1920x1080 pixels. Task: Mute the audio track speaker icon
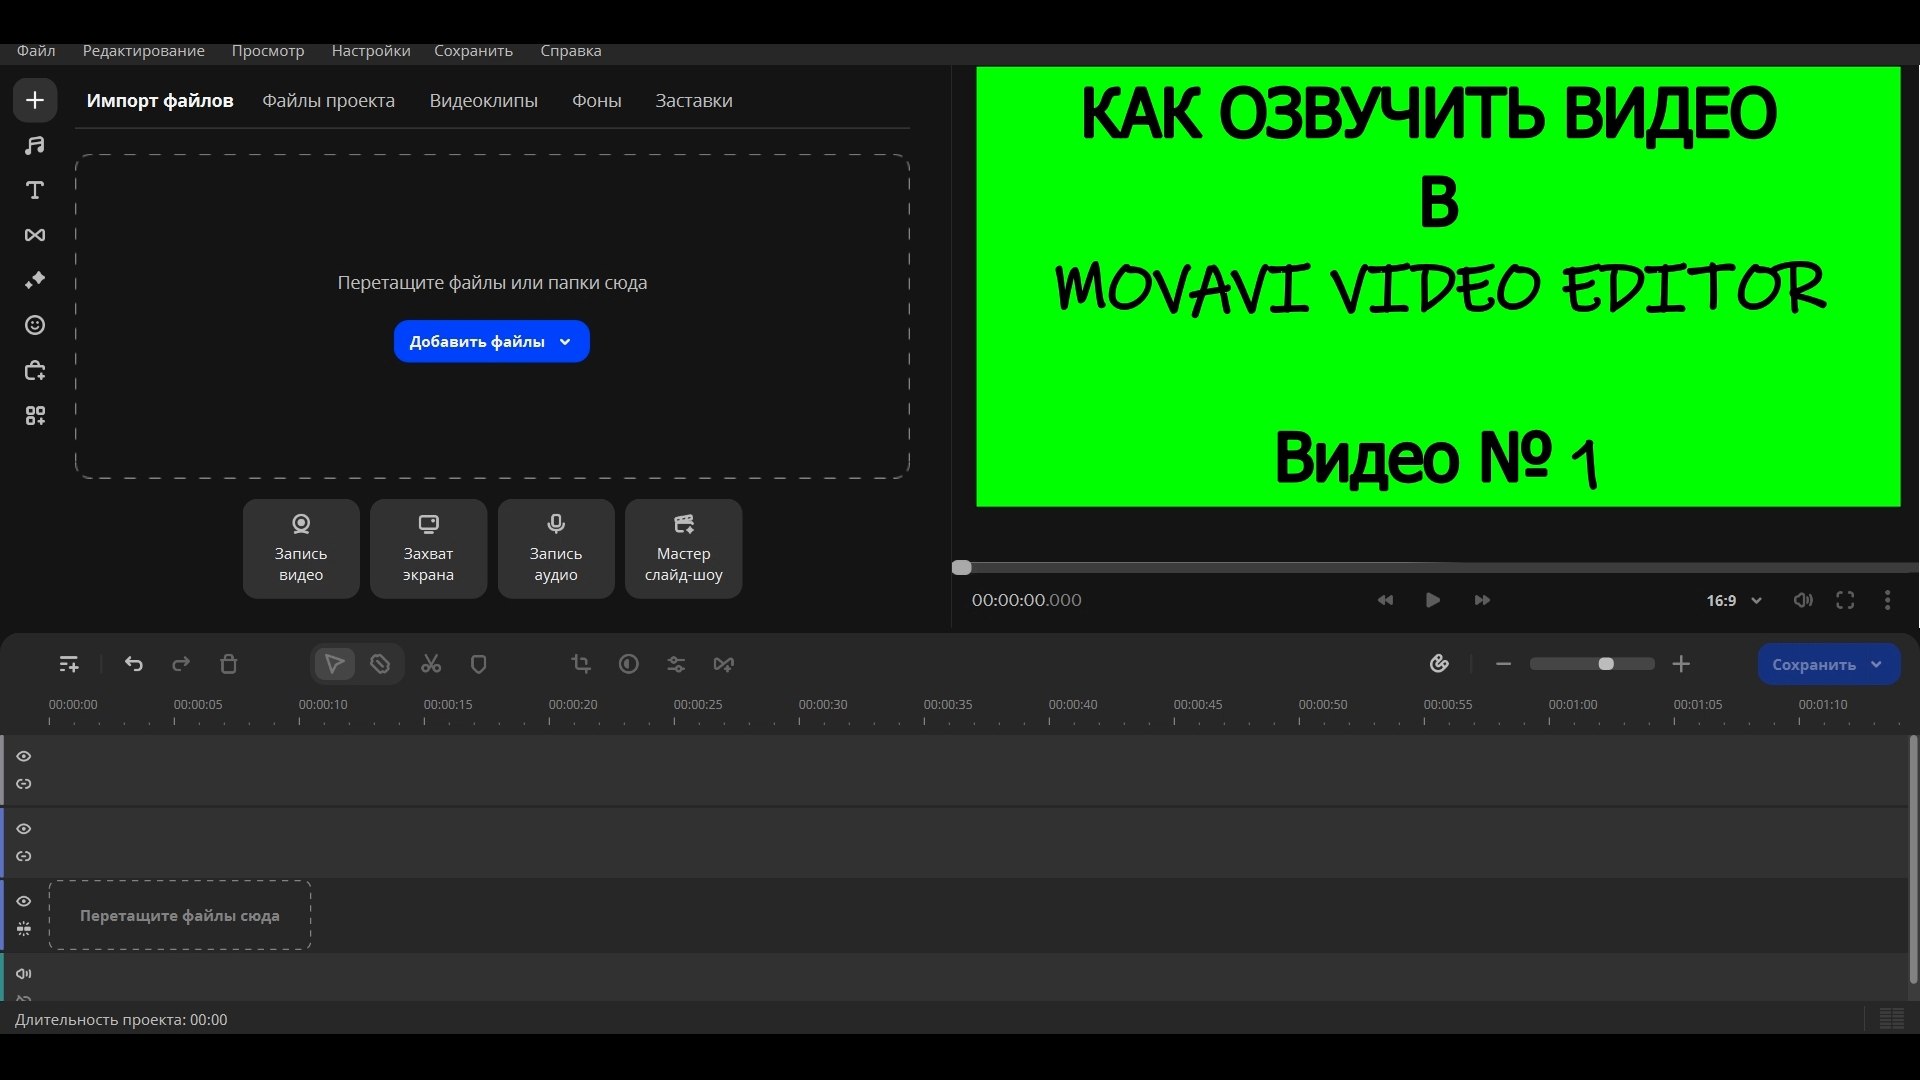tap(24, 974)
